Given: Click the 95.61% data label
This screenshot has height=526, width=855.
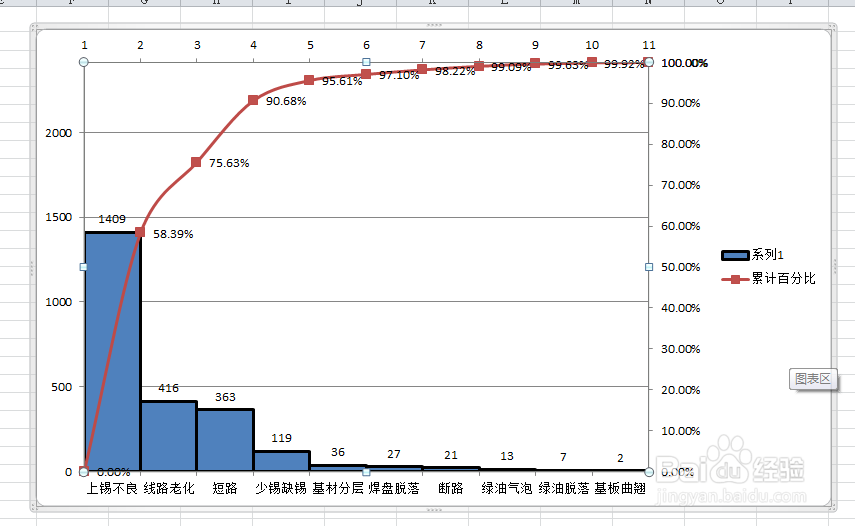Looking at the screenshot, I should [x=342, y=81].
